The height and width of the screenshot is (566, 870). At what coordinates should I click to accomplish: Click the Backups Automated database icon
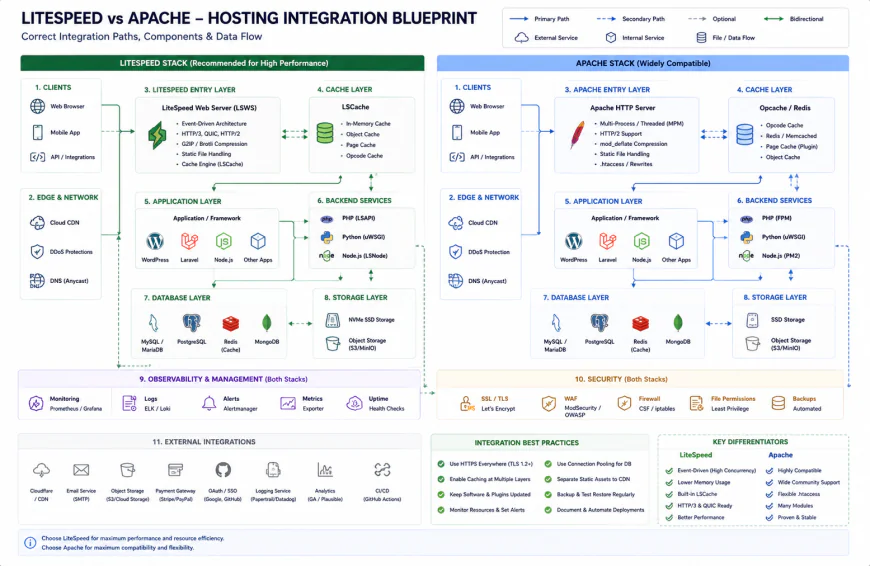(x=778, y=403)
